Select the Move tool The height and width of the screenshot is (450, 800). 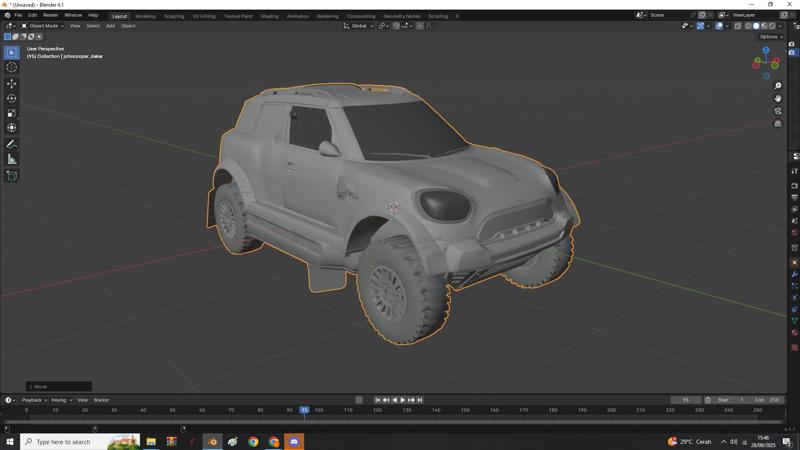(x=11, y=83)
